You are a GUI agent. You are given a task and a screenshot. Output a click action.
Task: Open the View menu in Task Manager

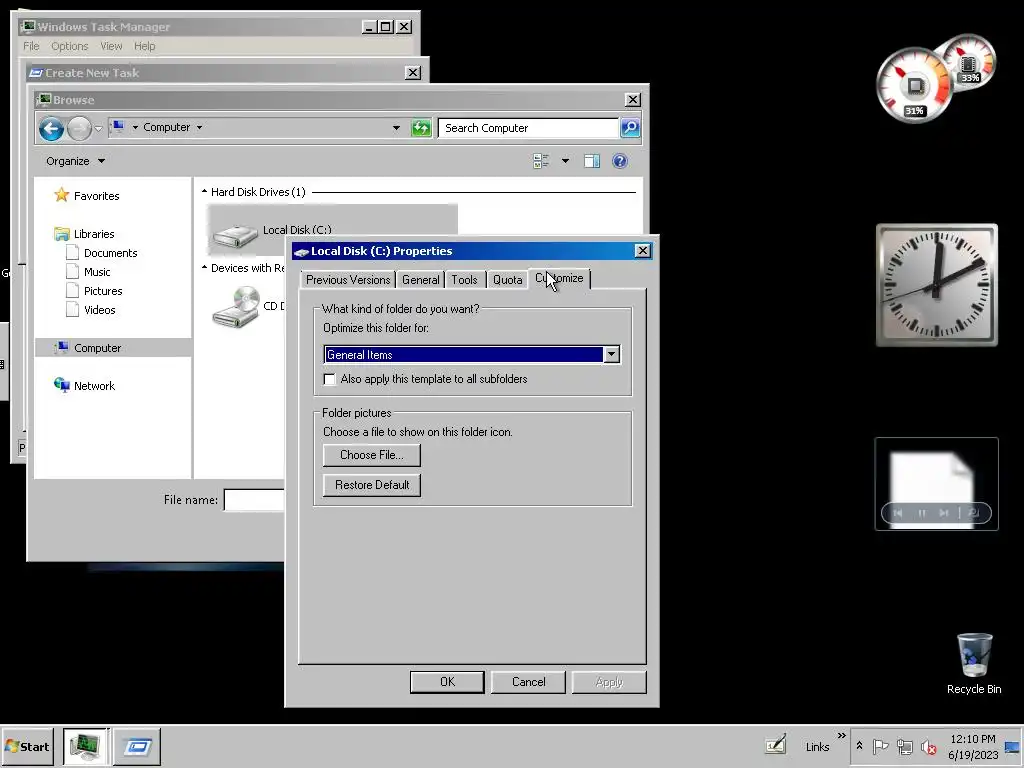(111, 46)
